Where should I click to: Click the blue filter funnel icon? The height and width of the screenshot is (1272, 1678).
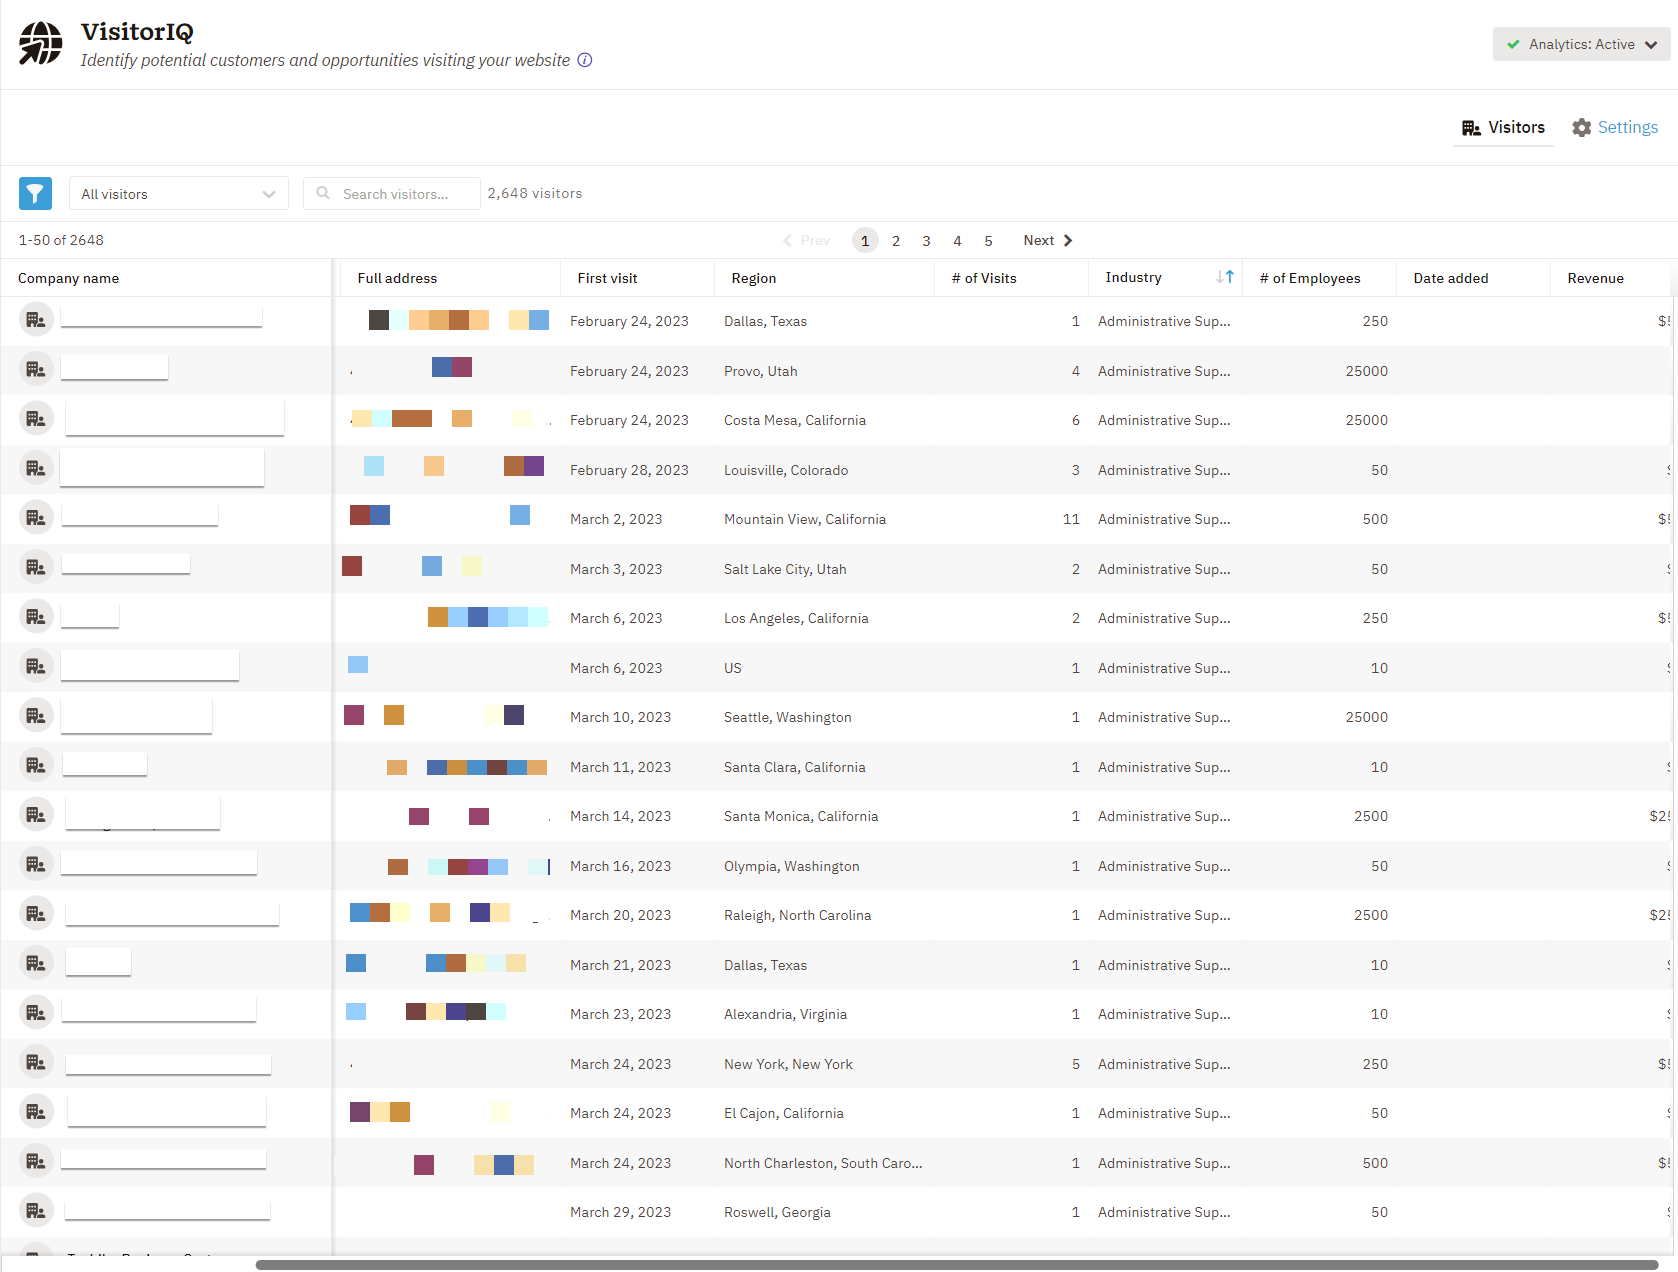[x=35, y=193]
